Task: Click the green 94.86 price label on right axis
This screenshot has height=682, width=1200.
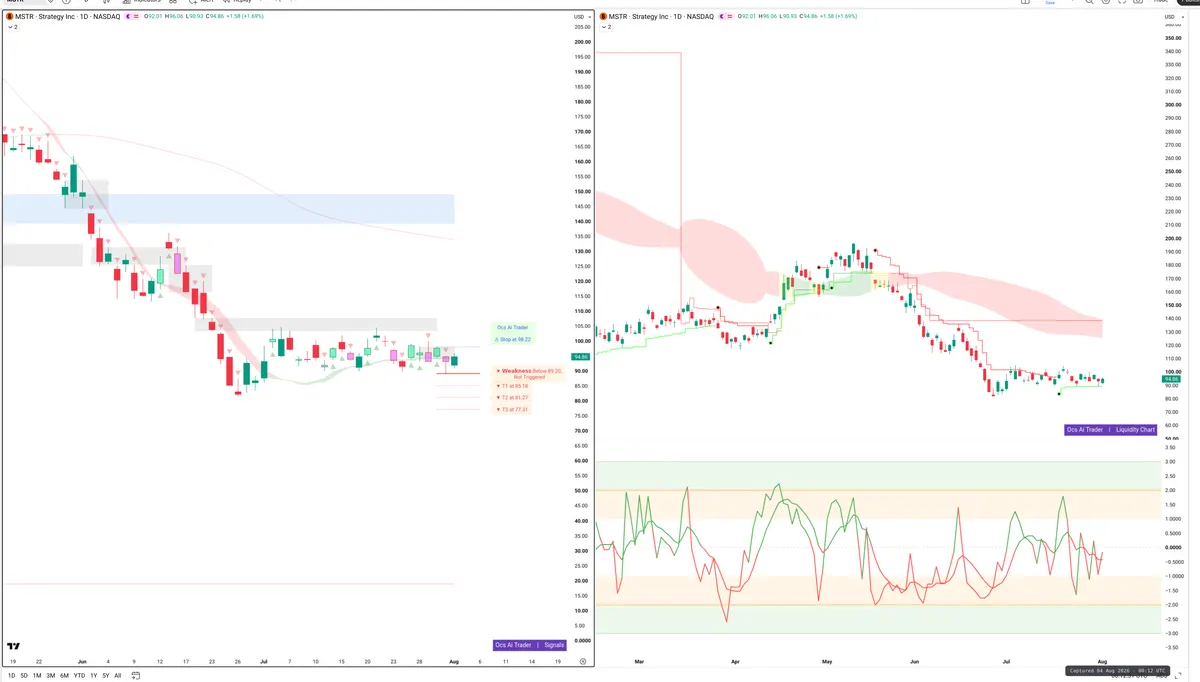Action: coord(1171,378)
